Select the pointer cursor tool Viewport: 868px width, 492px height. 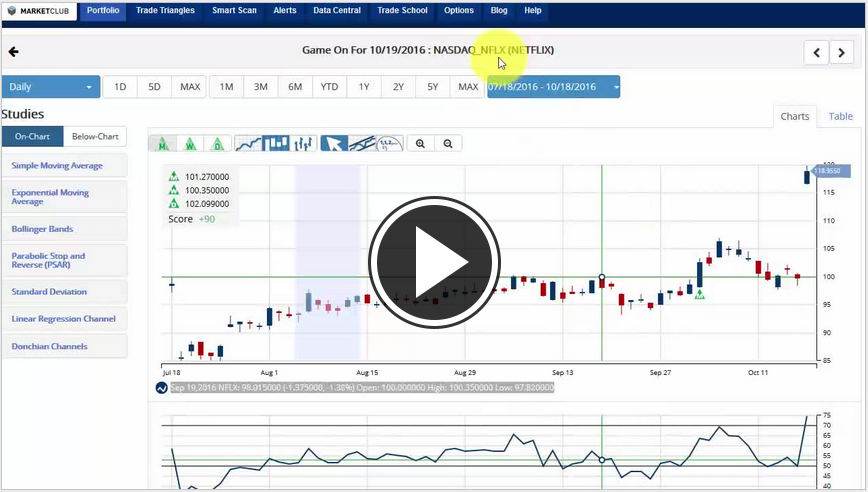pos(334,143)
